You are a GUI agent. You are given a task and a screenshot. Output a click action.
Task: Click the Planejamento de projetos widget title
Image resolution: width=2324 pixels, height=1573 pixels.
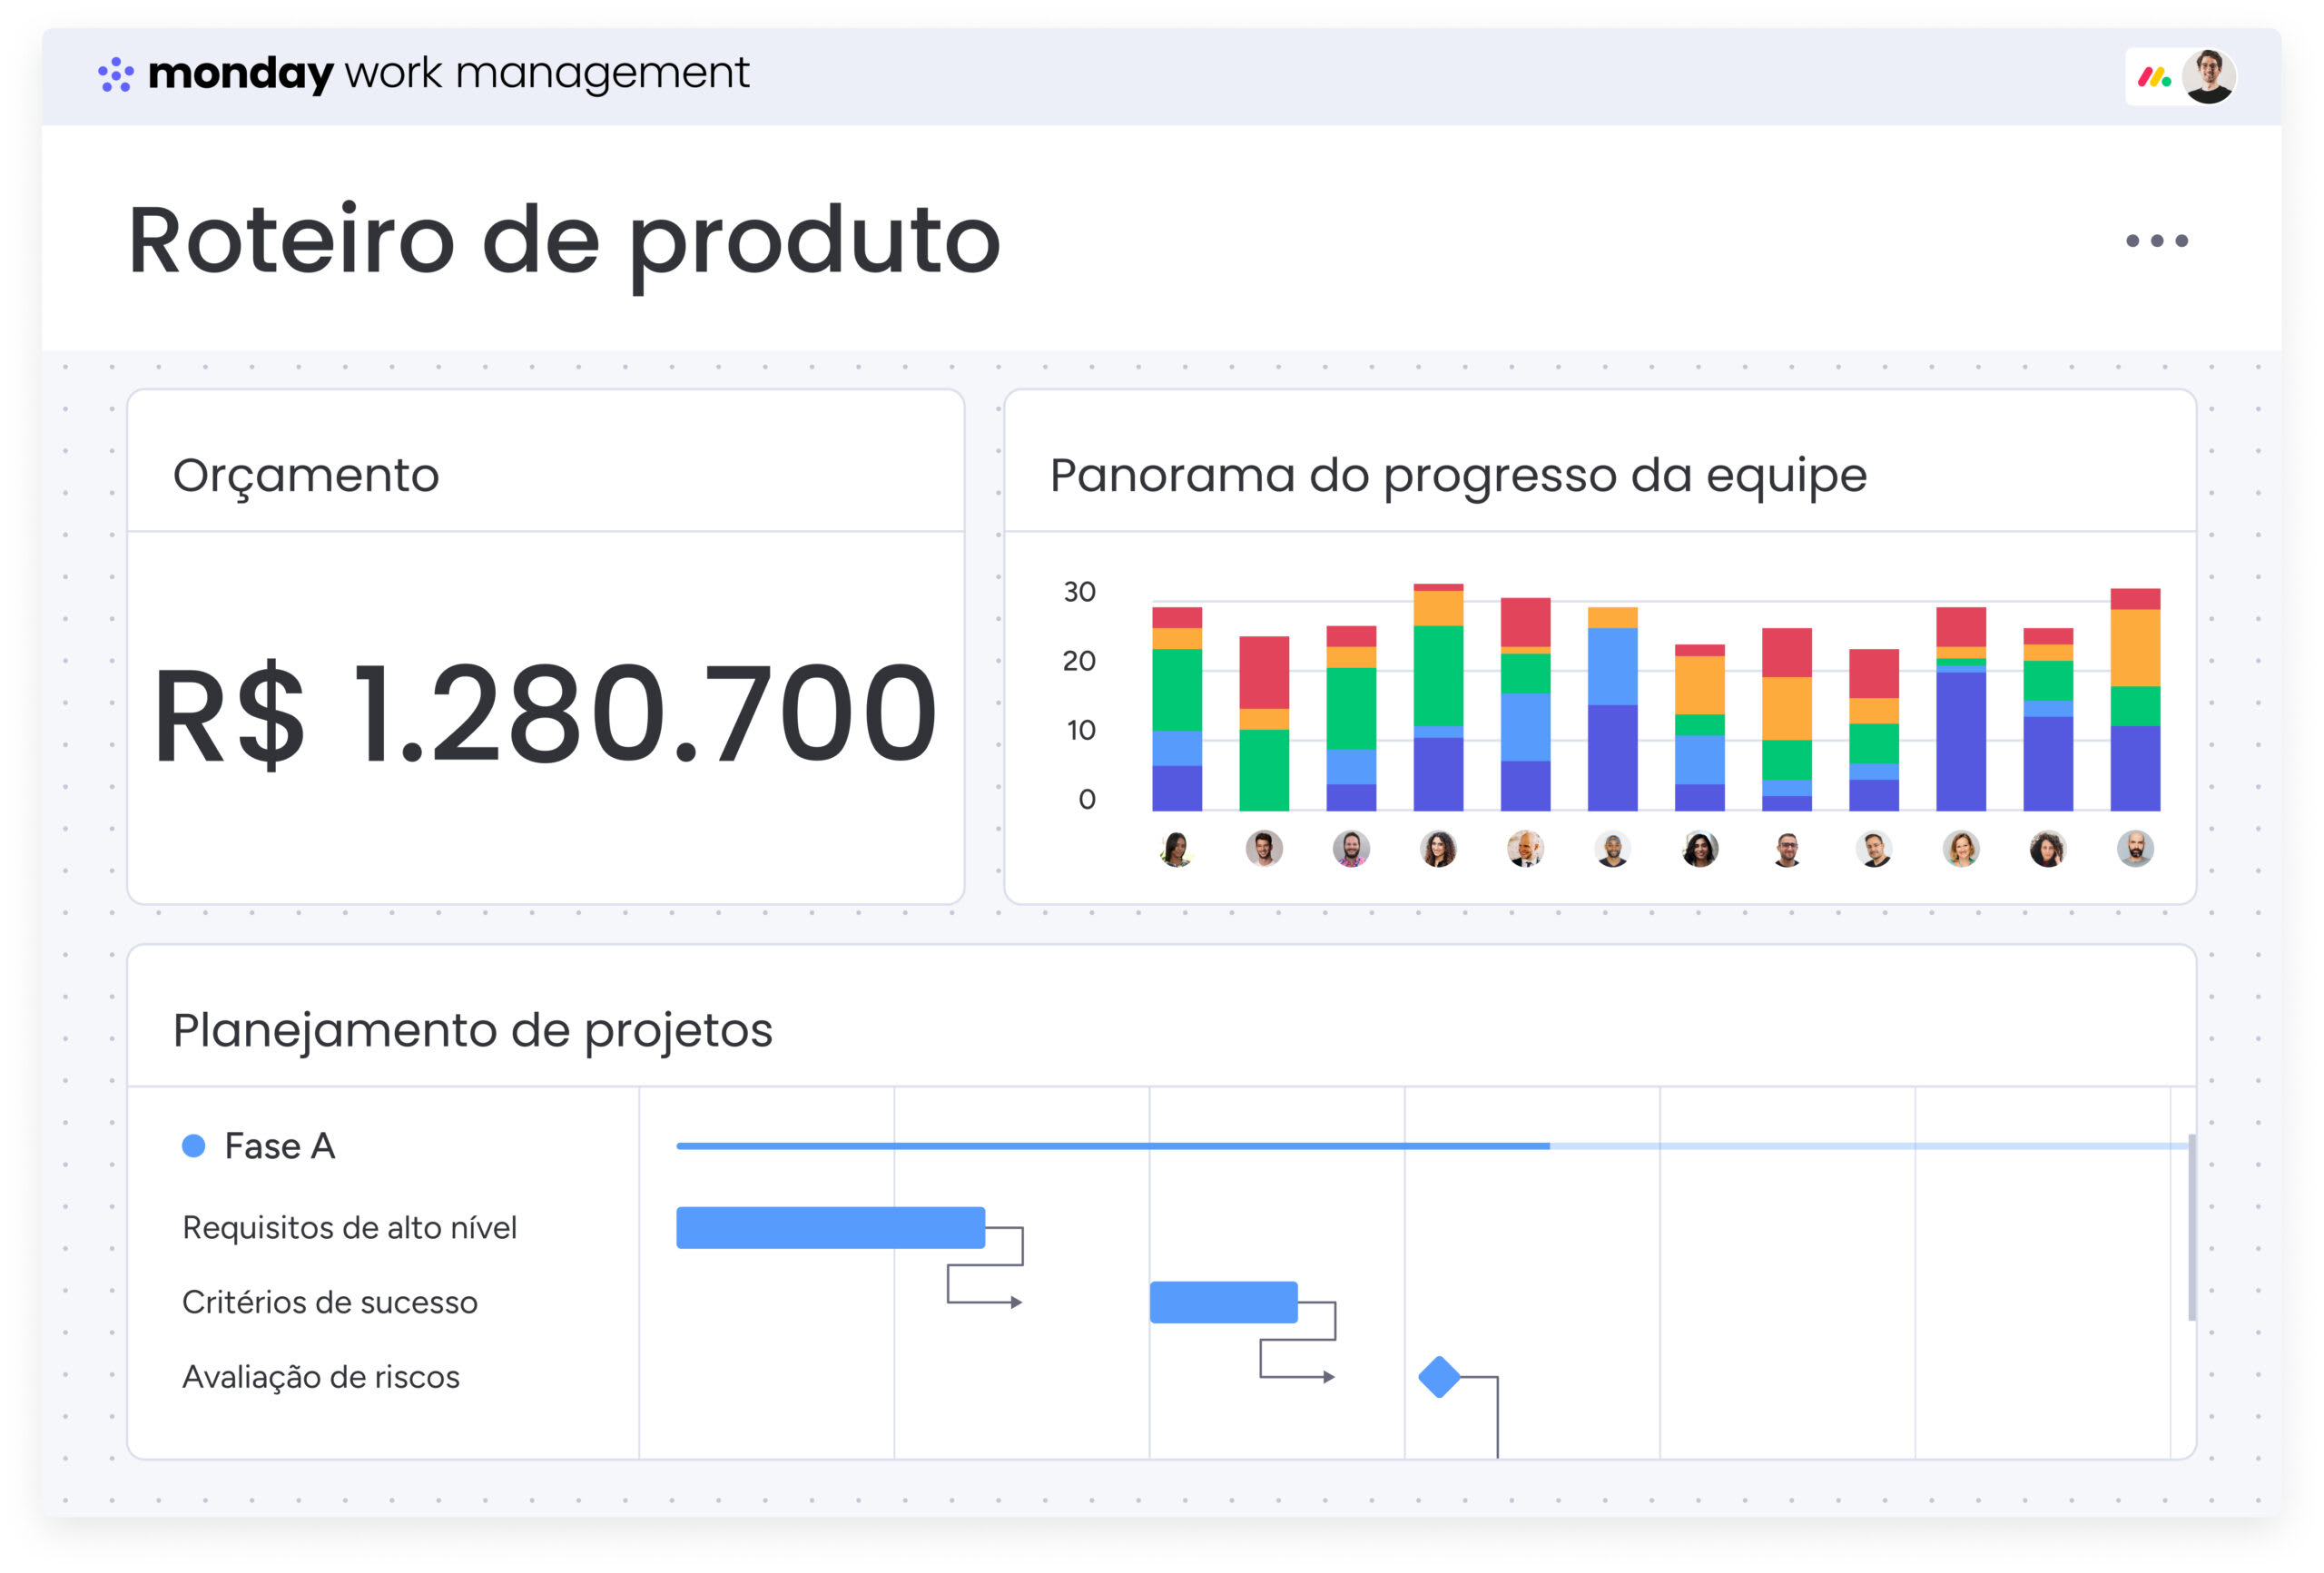pyautogui.click(x=473, y=1031)
